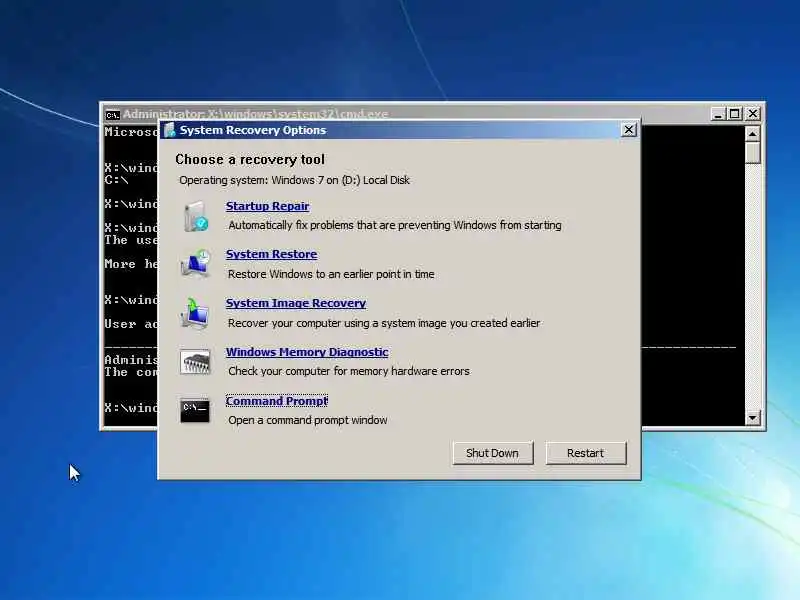Image resolution: width=800 pixels, height=600 pixels.
Task: Click the cmd window scrollbar thumb
Action: click(x=753, y=153)
